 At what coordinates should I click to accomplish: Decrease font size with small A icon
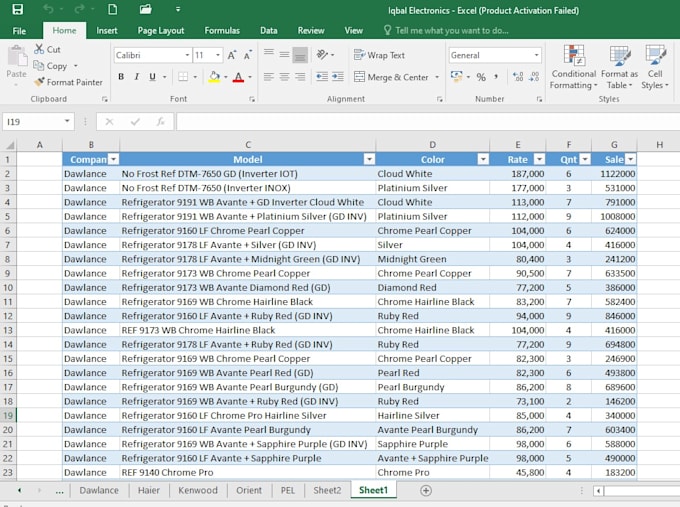[247, 55]
